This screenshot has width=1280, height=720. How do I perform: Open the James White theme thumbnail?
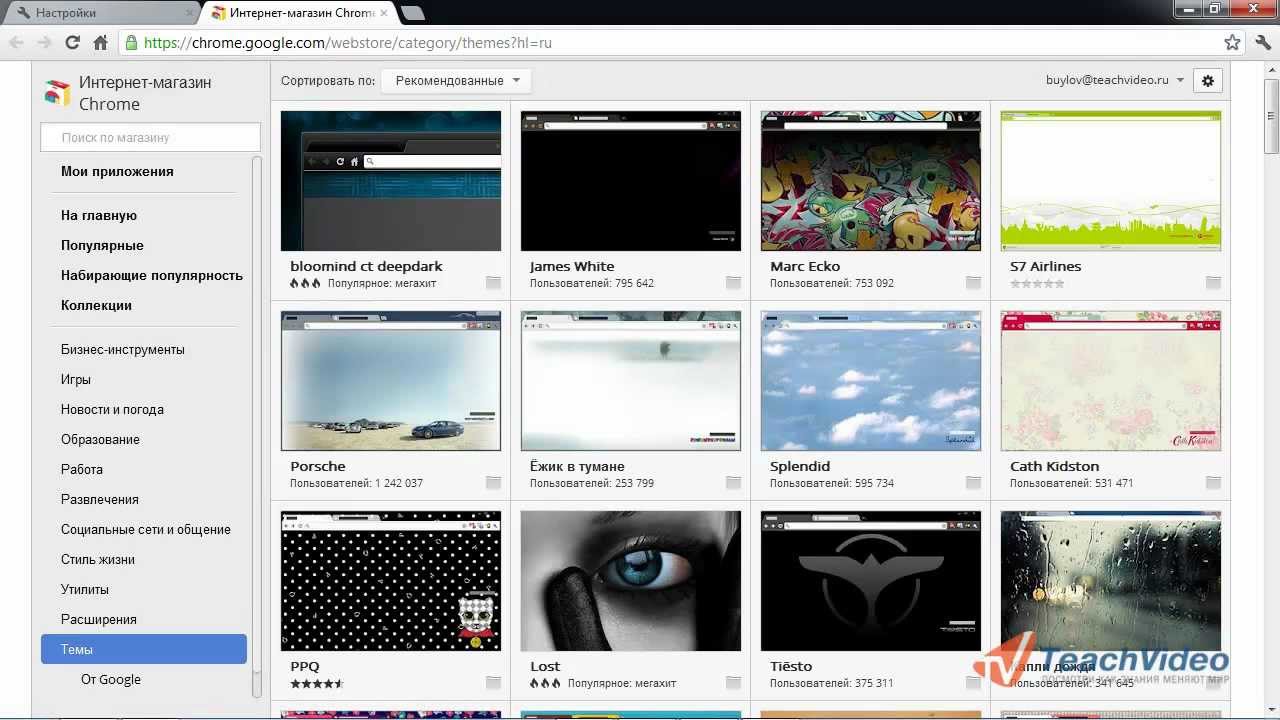[631, 181]
